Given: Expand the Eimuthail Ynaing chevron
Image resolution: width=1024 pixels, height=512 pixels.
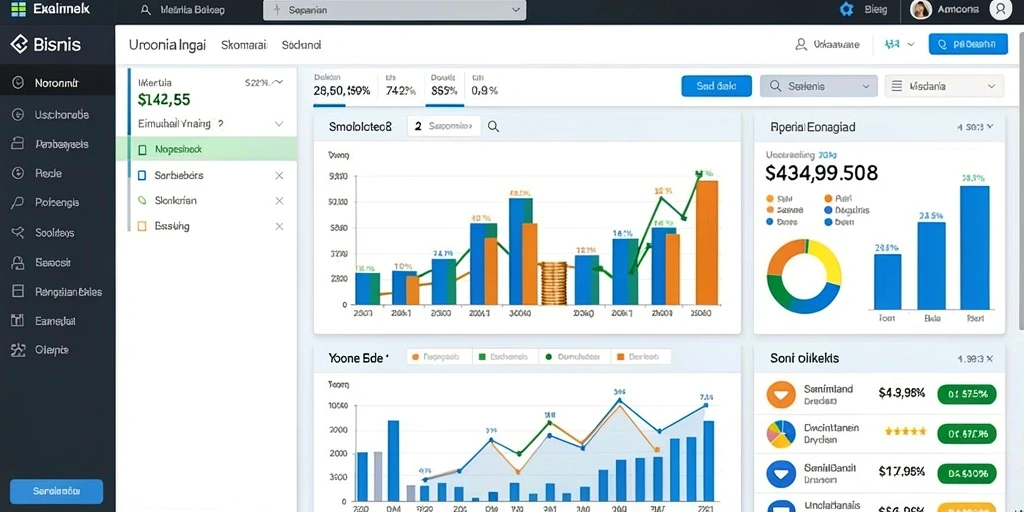Looking at the screenshot, I should [x=279, y=123].
